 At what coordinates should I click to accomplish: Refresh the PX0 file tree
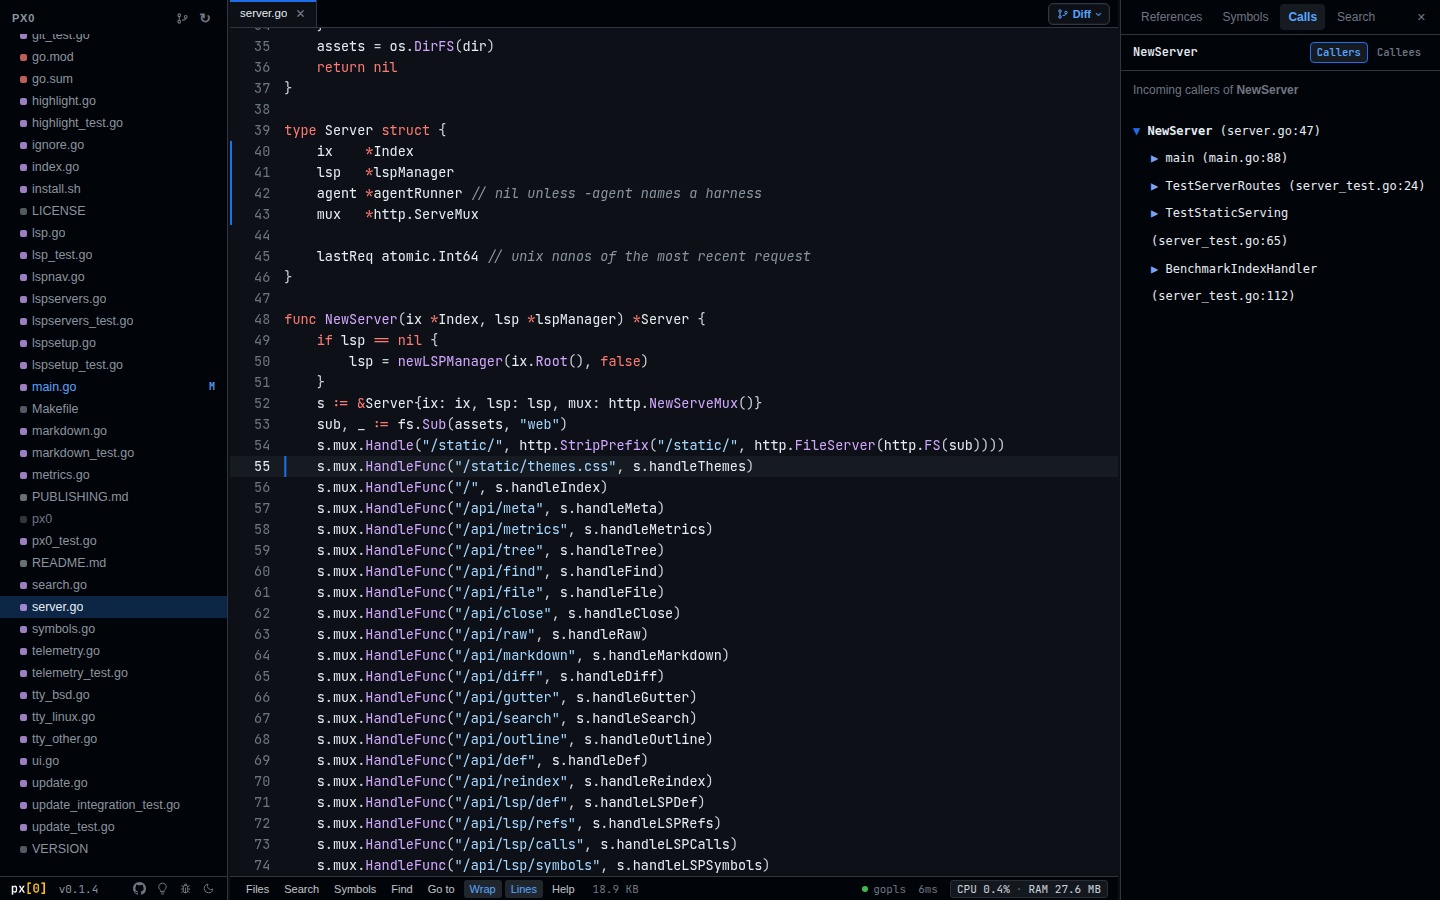205,18
